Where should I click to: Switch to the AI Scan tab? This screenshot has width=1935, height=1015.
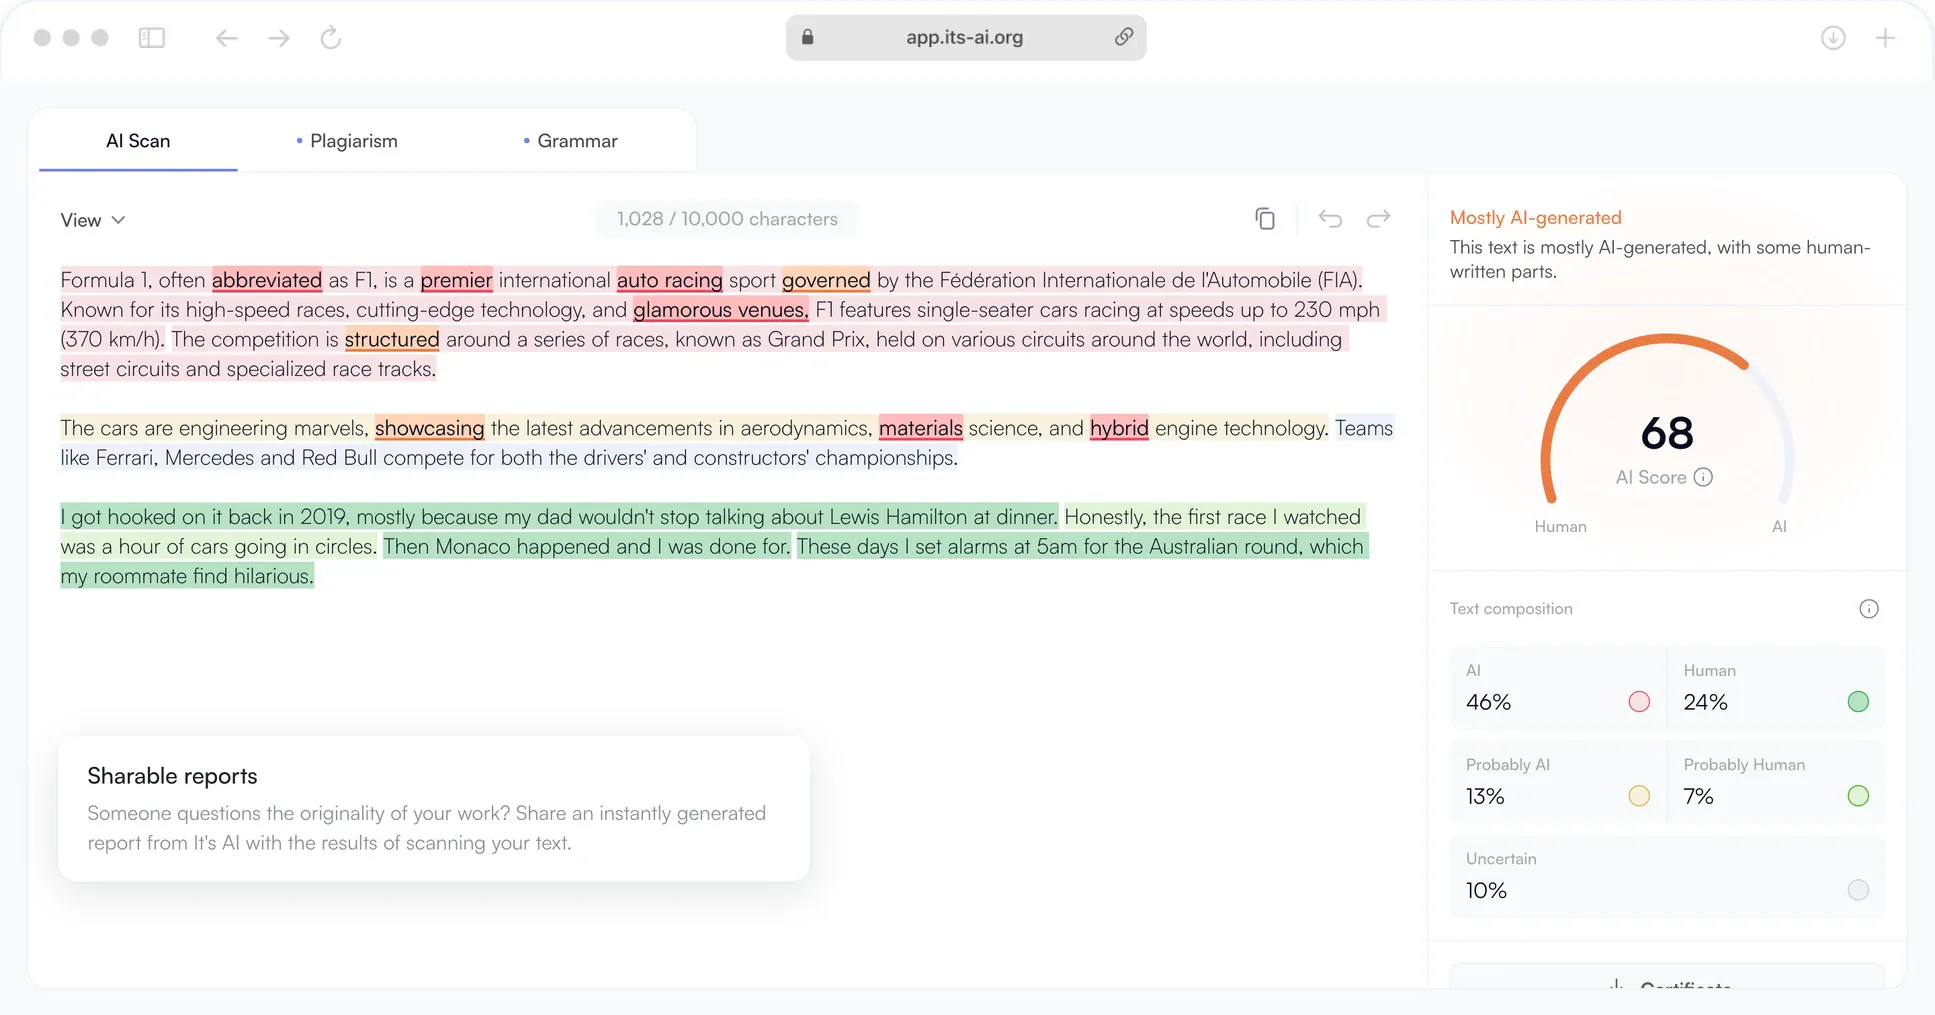point(138,141)
